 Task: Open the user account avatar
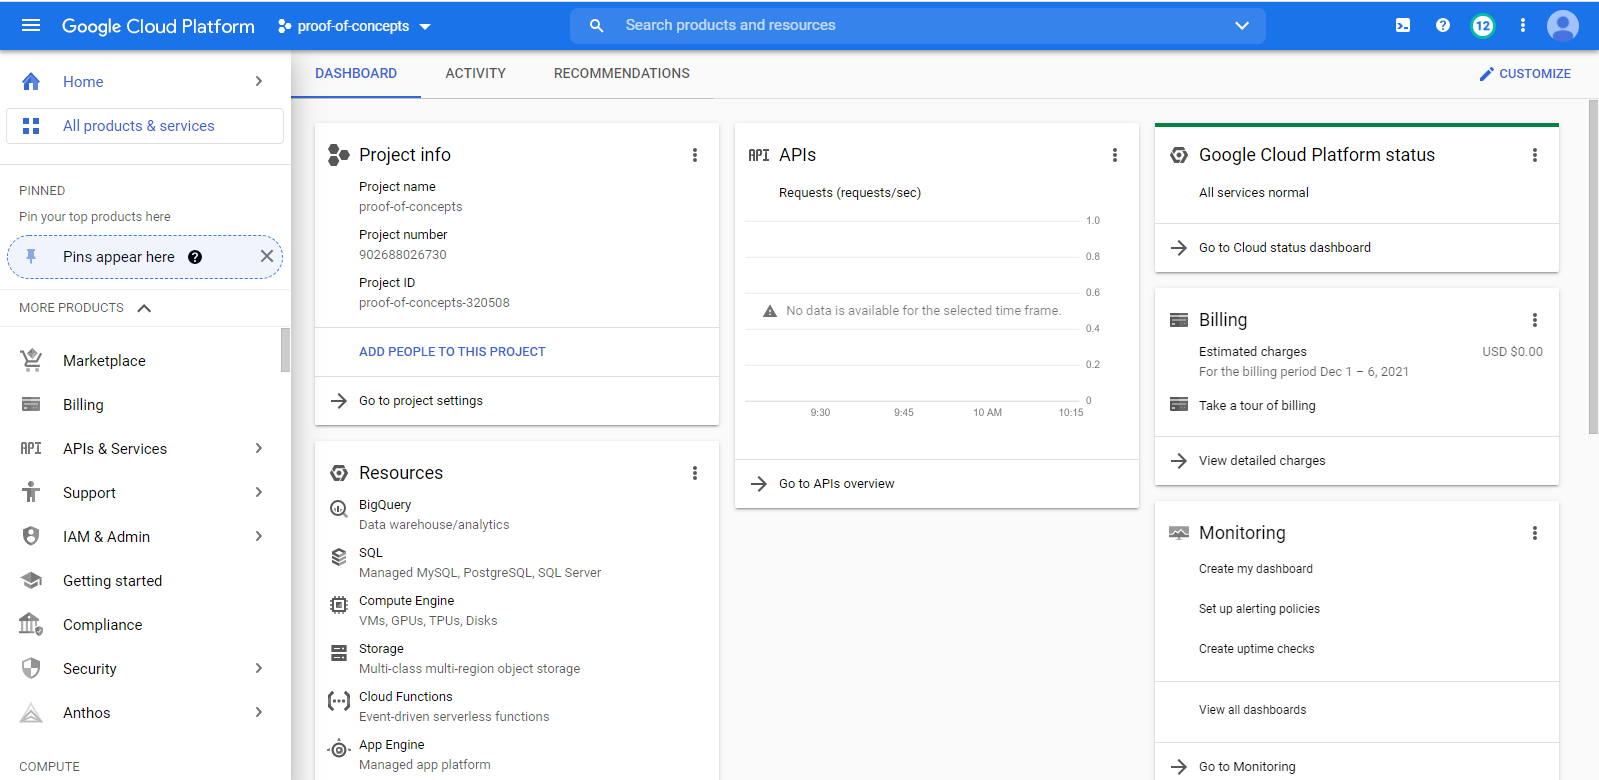1563,26
